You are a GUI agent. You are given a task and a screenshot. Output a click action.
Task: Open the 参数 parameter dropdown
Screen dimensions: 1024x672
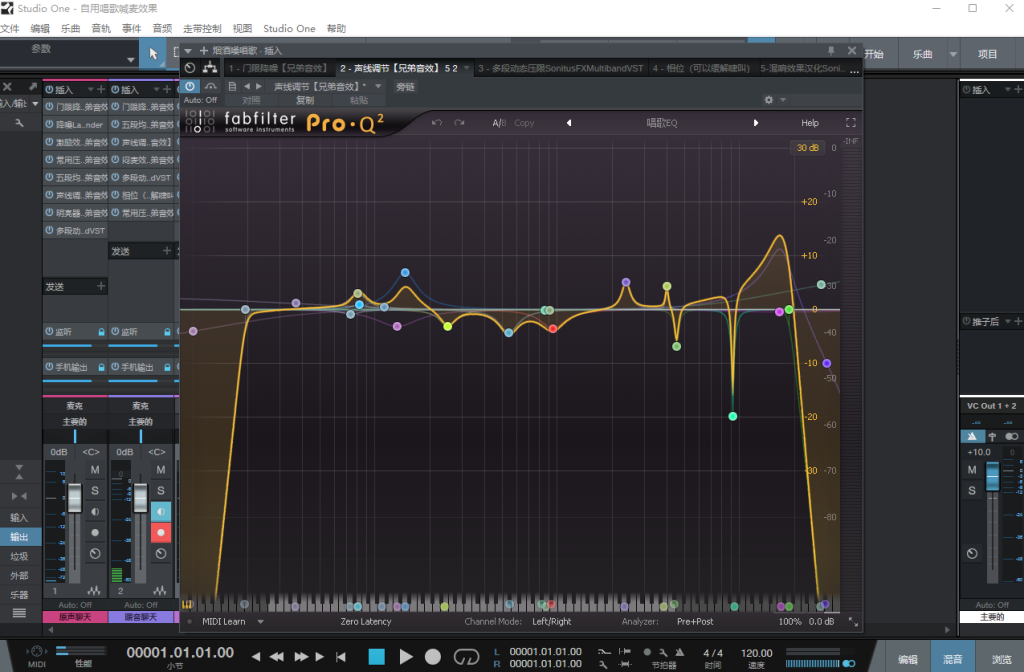(x=131, y=59)
